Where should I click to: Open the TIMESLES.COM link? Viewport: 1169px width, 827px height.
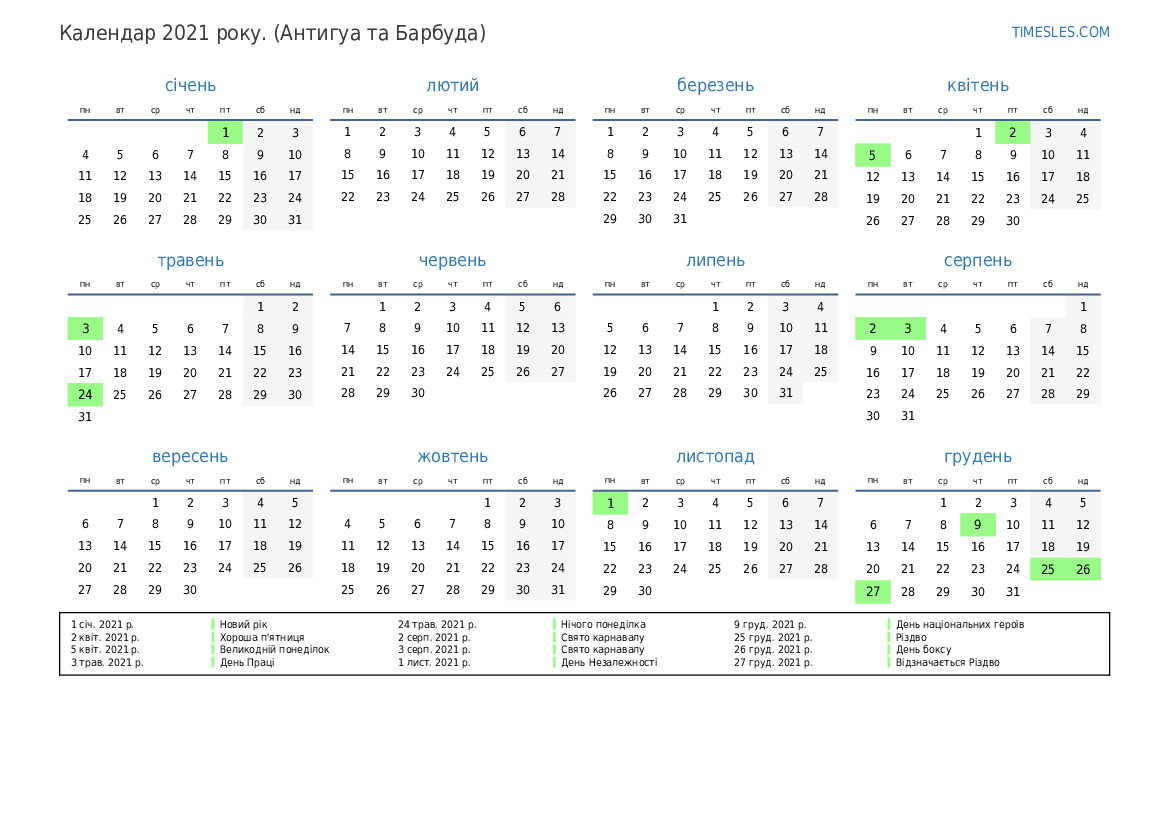pyautogui.click(x=1060, y=32)
